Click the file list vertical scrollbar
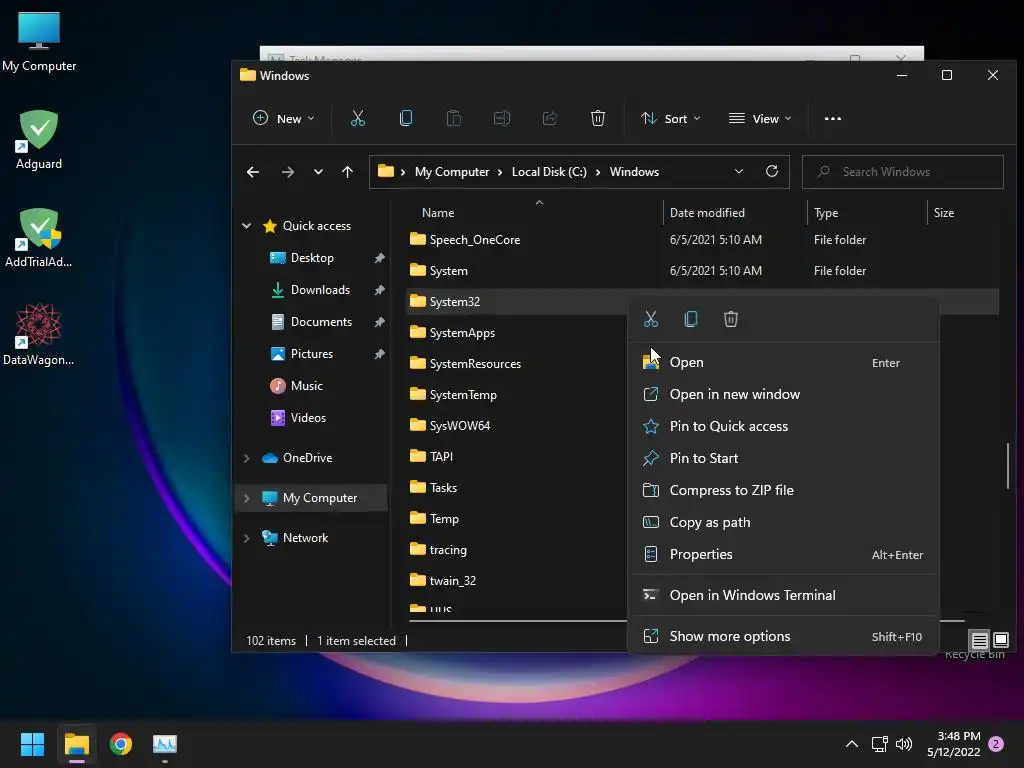Screen dimensions: 1024x768 point(1008,466)
